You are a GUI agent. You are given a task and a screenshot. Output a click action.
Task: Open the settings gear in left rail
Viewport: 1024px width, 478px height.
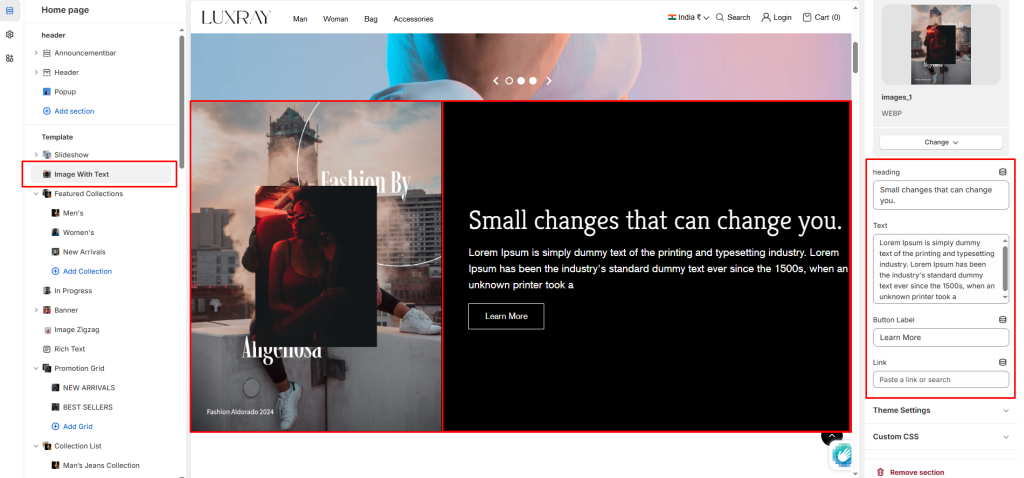pos(9,35)
